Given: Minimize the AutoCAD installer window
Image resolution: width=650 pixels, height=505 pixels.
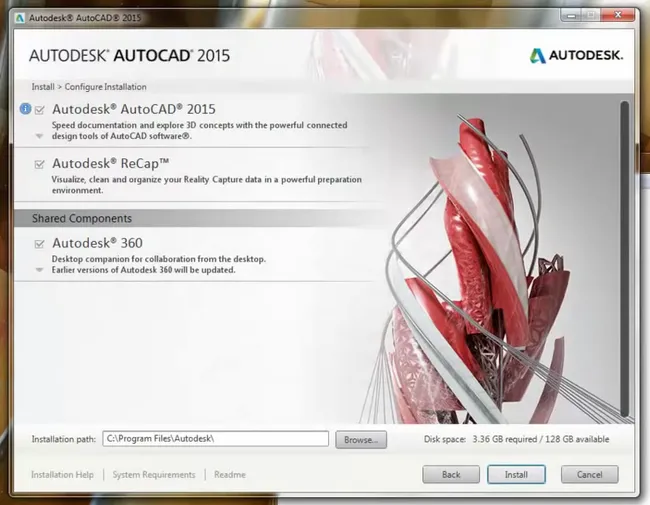Looking at the screenshot, I should [x=571, y=16].
